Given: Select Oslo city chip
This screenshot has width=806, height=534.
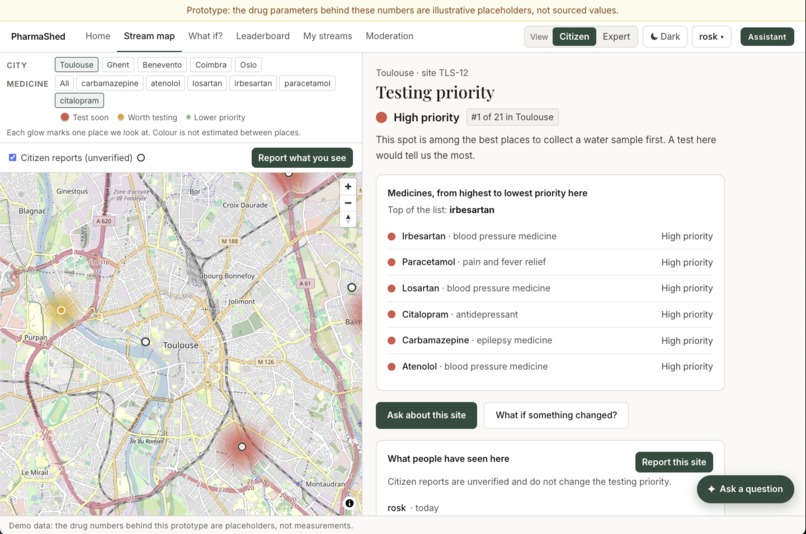Looking at the screenshot, I should click(x=248, y=65).
